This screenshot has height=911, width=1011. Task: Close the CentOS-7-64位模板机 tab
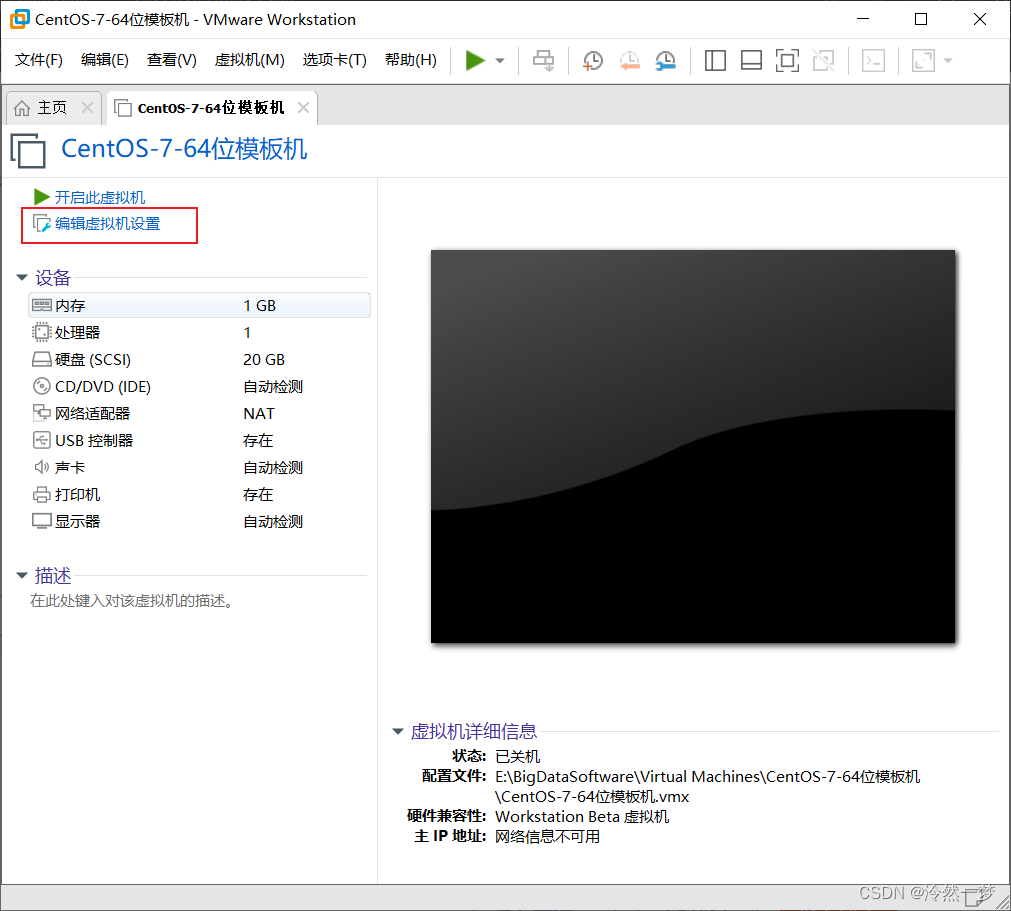(303, 108)
